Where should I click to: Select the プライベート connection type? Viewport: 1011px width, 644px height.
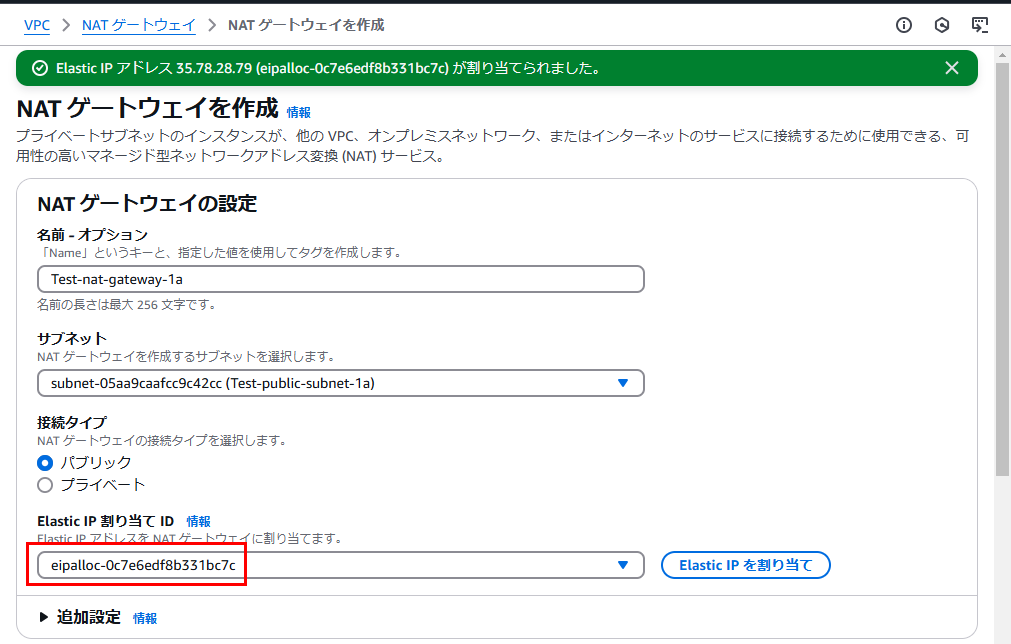tap(45, 485)
